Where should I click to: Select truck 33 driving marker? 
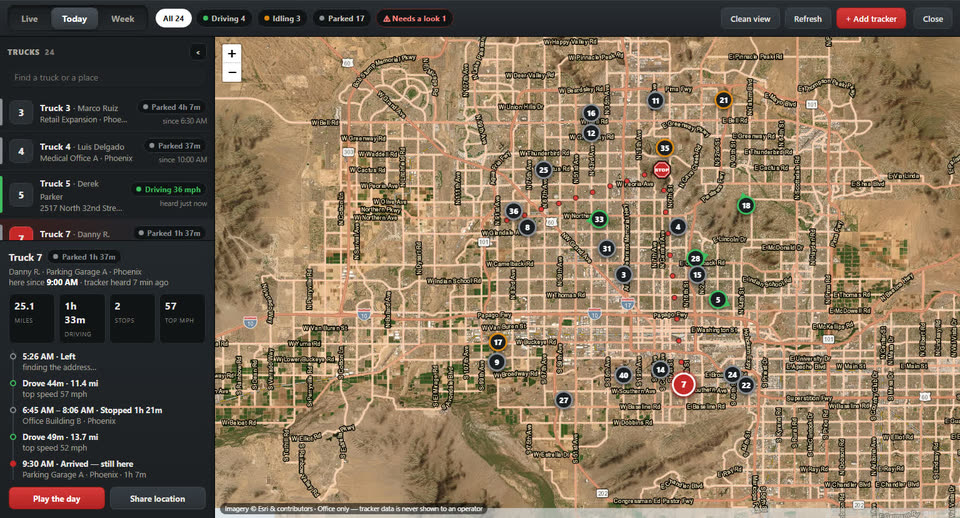click(x=599, y=219)
